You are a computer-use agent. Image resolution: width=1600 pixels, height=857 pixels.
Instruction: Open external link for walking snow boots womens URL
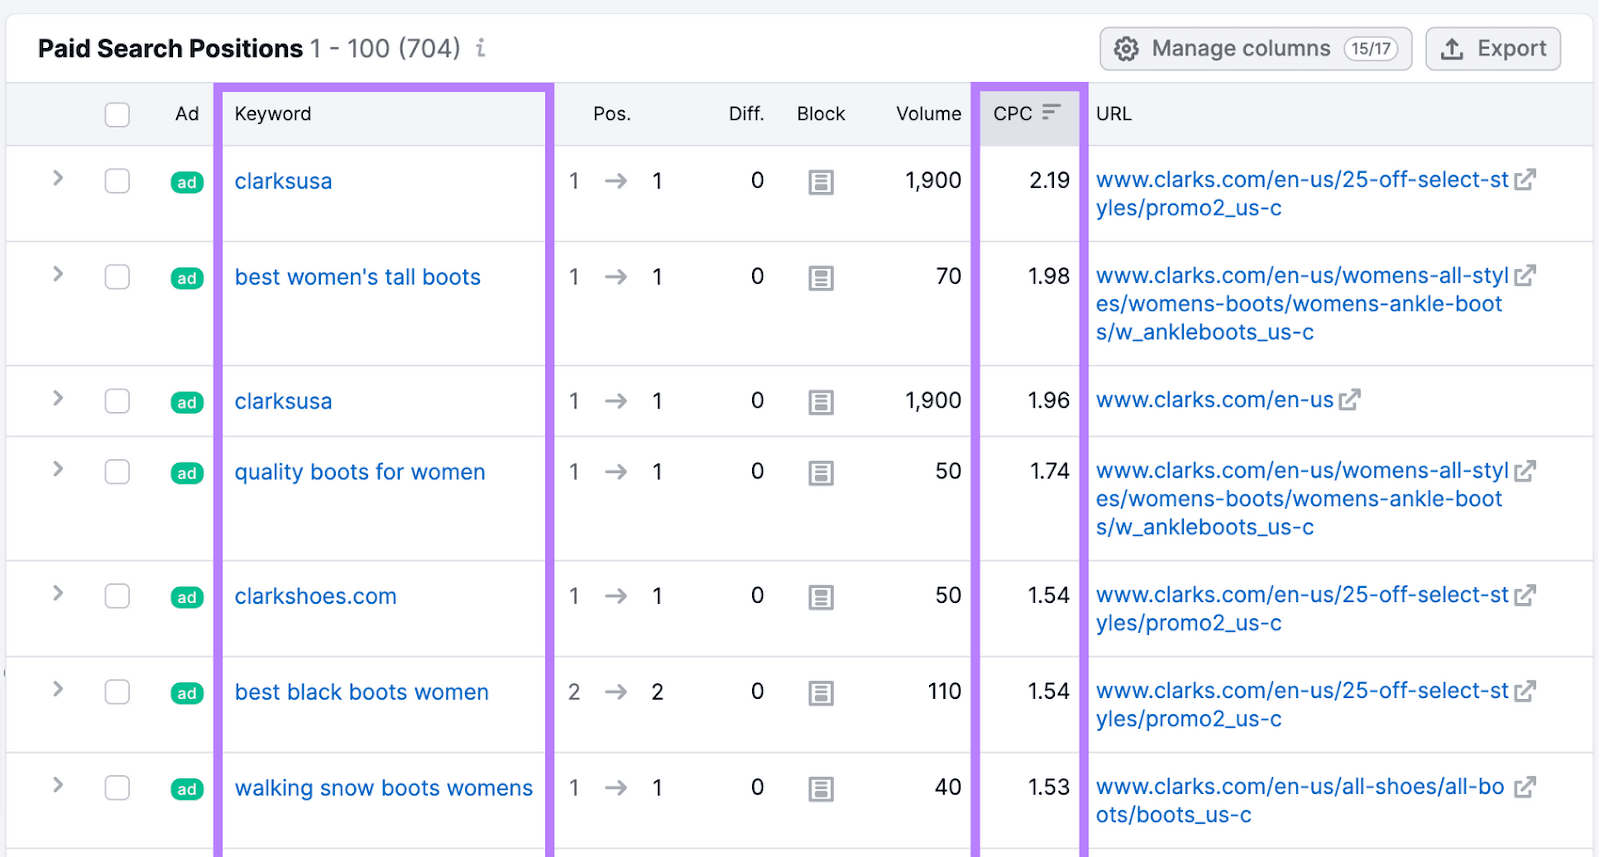point(1525,787)
